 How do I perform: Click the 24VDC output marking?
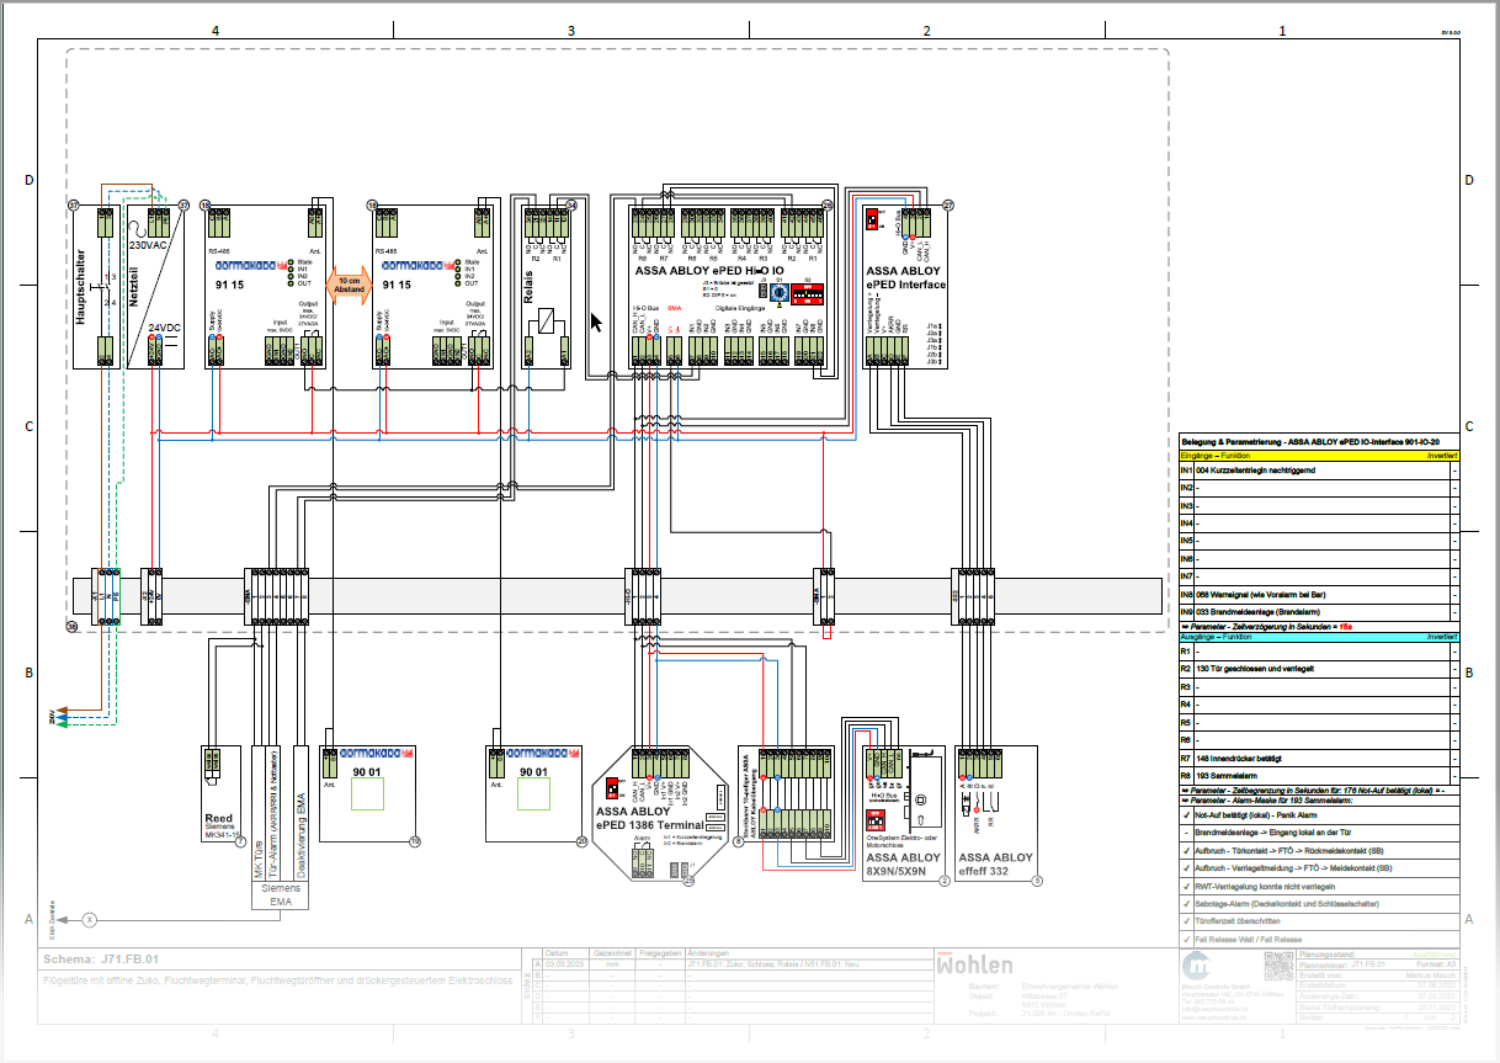click(165, 328)
